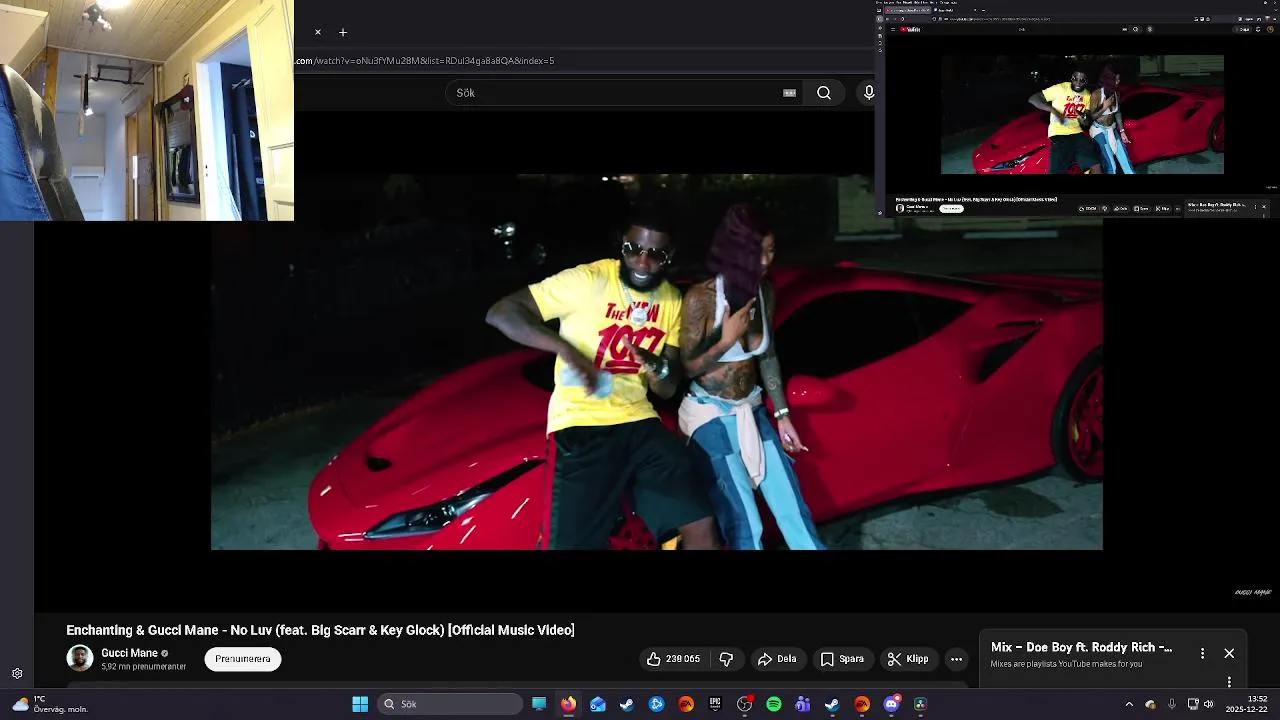Image resolution: width=1280 pixels, height=720 pixels.
Task: Start voice search with microphone icon
Action: click(868, 93)
